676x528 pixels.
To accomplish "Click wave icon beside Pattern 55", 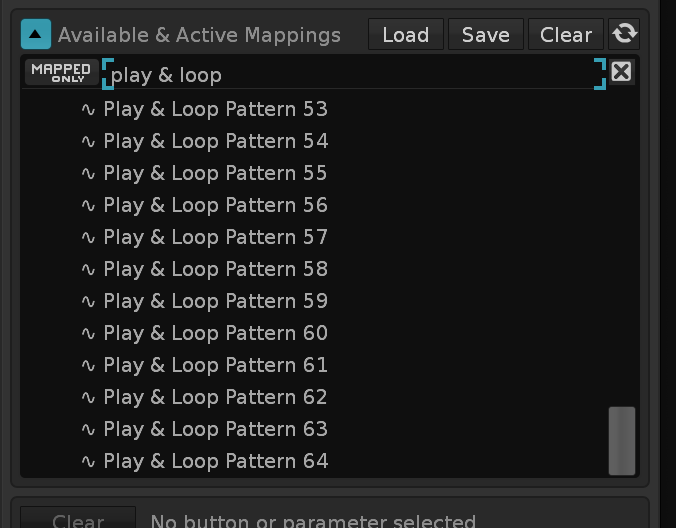I will [88, 173].
